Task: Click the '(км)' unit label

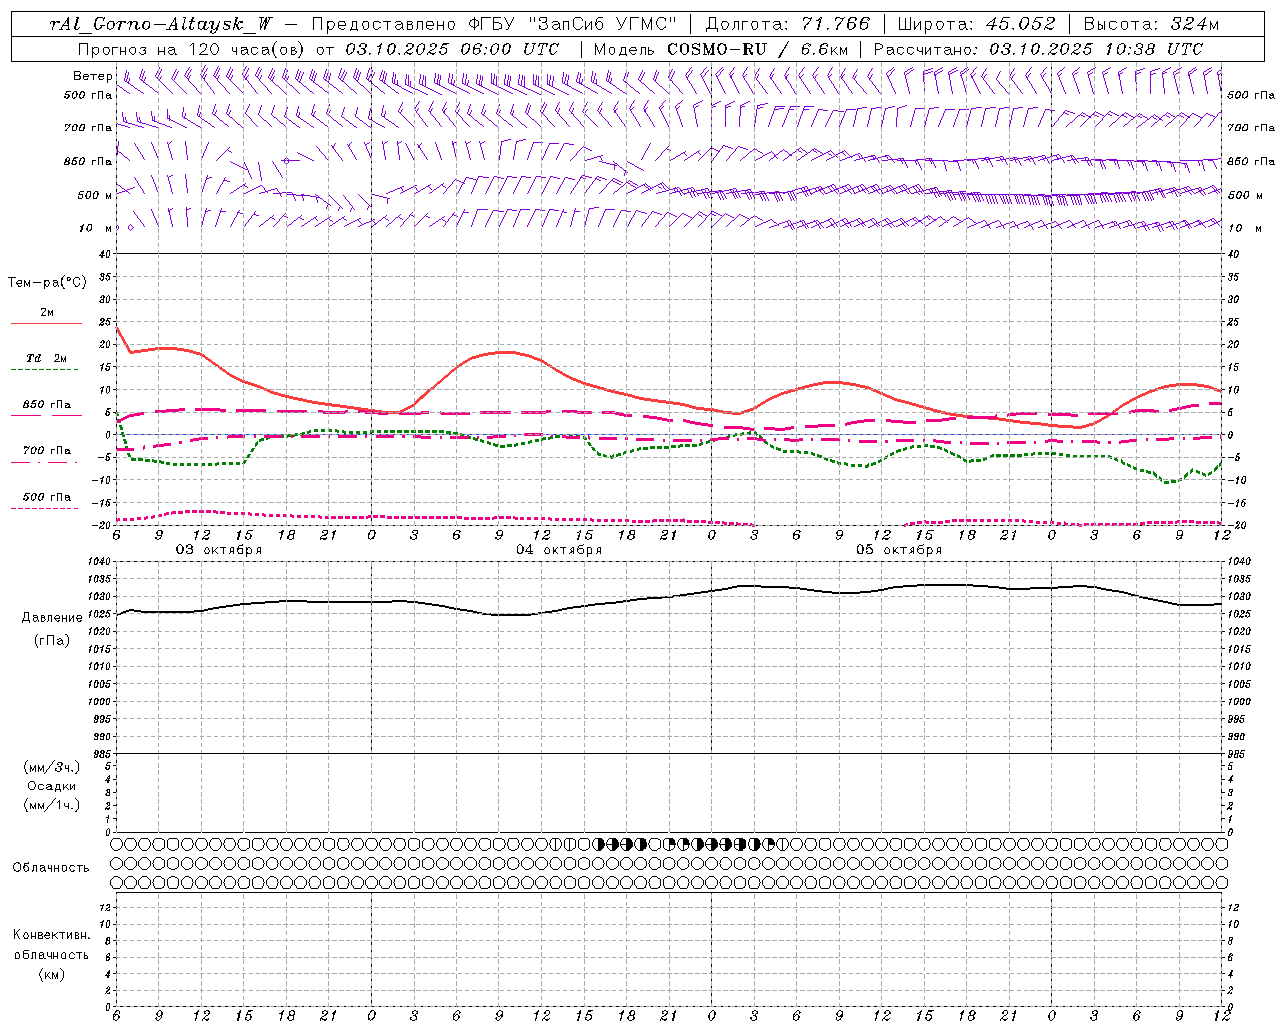Action: click(51, 974)
